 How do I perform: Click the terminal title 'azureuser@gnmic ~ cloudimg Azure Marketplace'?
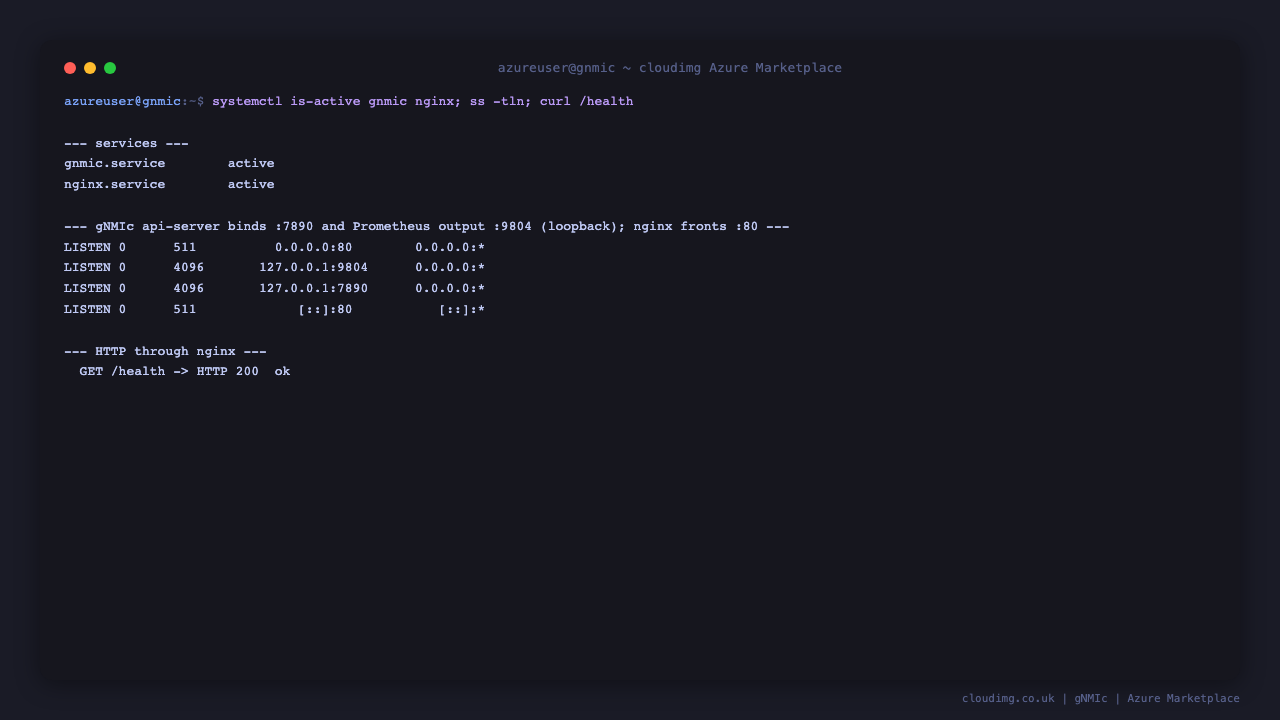click(x=670, y=68)
